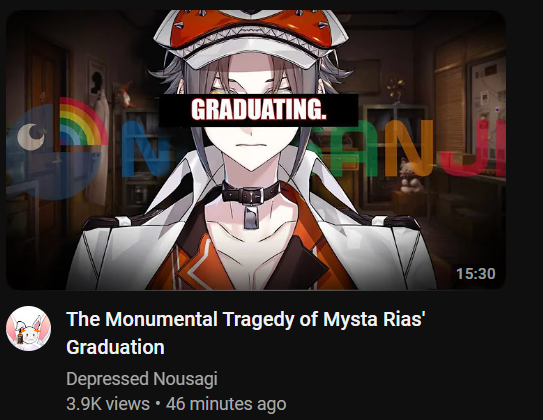543x420 pixels.
Task: Click the 15:30 duration badge
Action: (475, 274)
